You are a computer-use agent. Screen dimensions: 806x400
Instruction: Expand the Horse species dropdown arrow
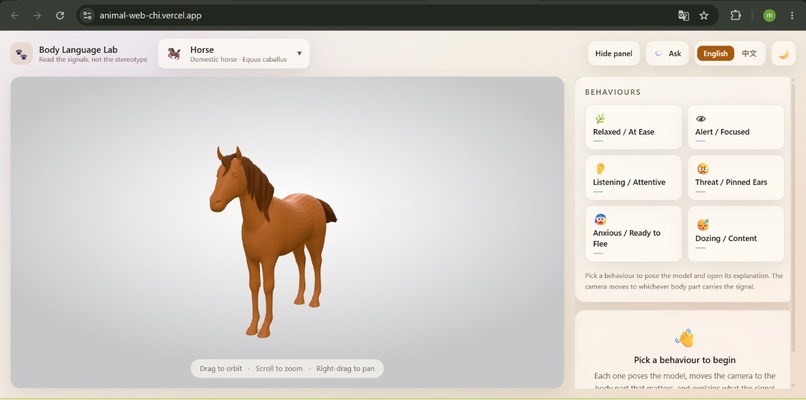[299, 53]
